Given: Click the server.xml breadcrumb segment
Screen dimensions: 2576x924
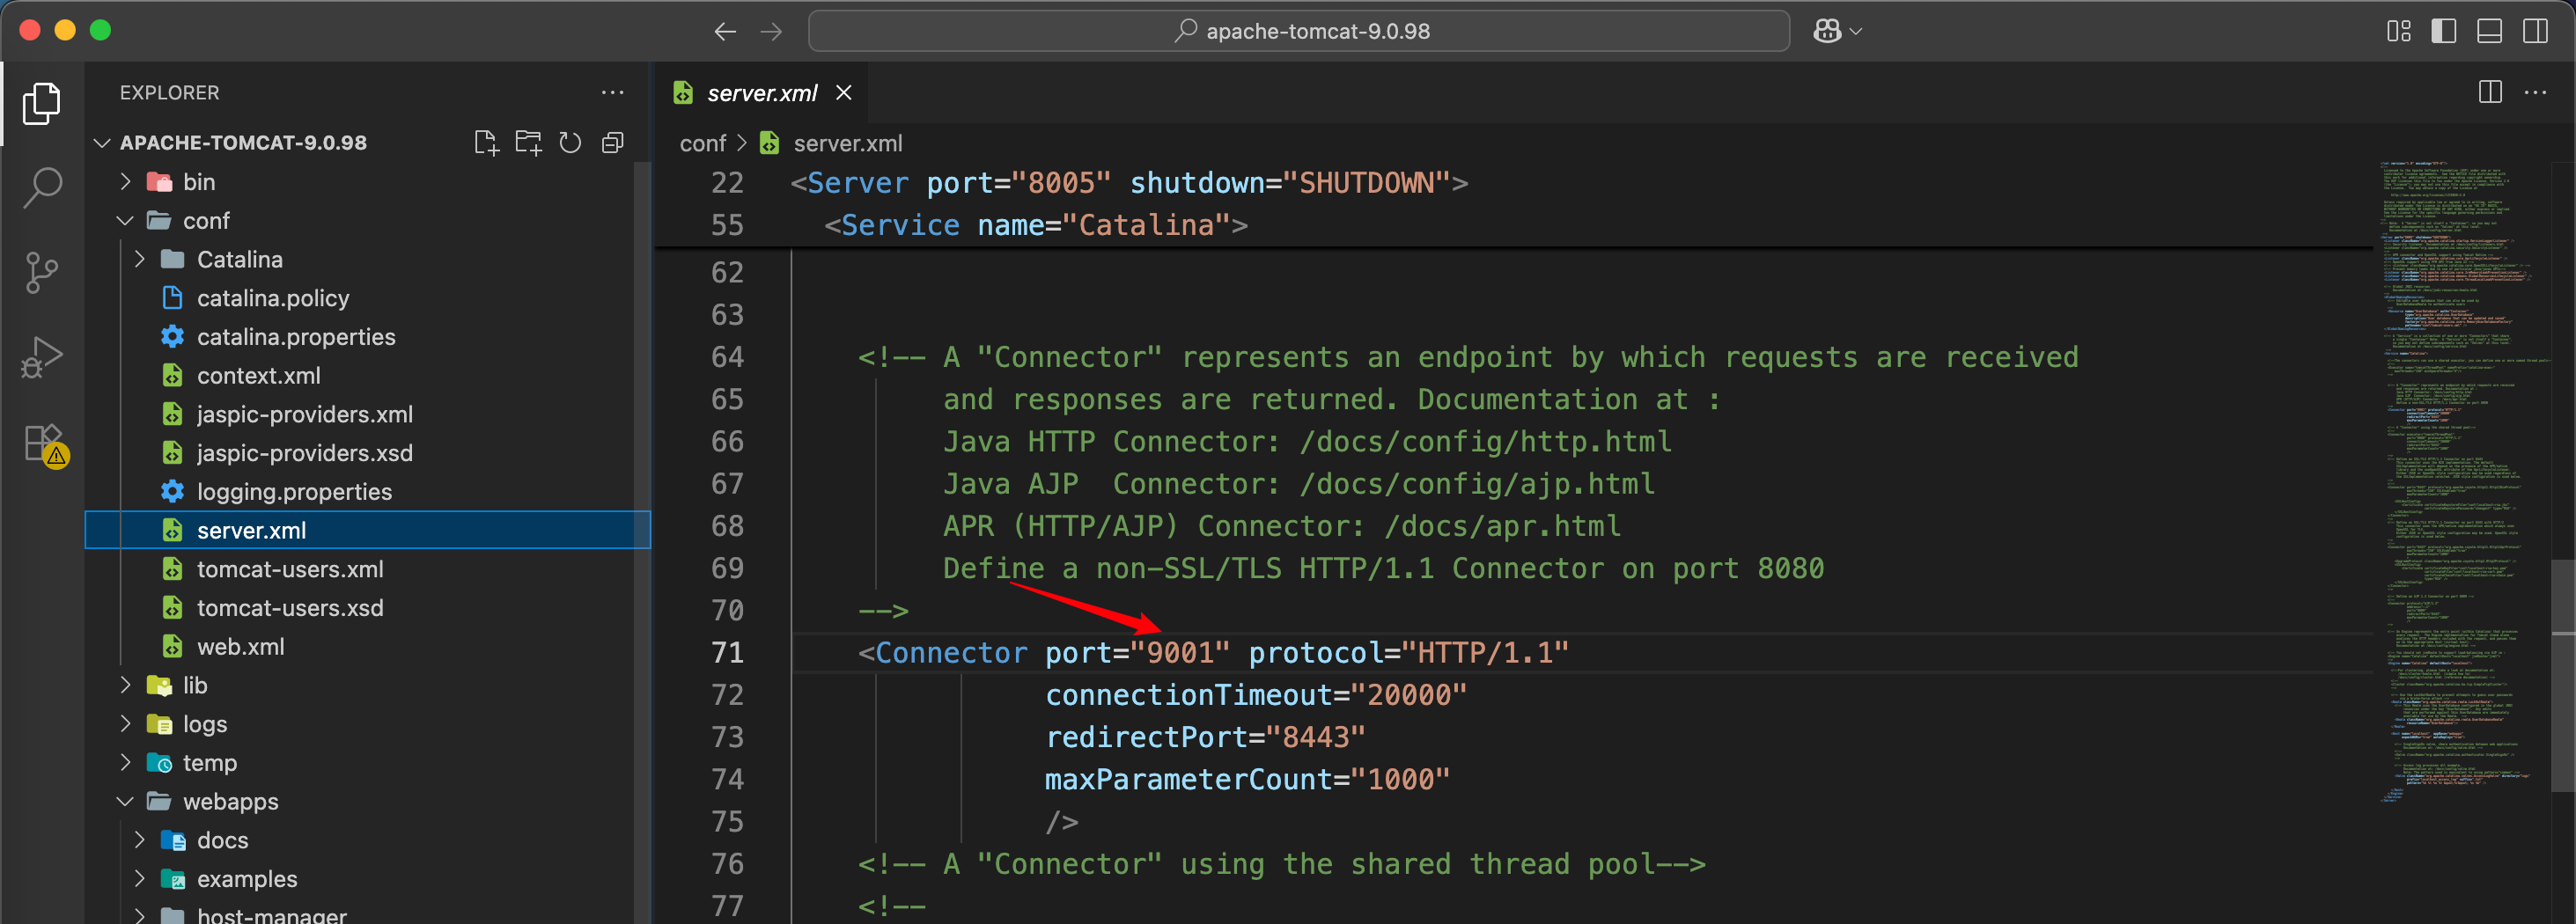Looking at the screenshot, I should (847, 144).
